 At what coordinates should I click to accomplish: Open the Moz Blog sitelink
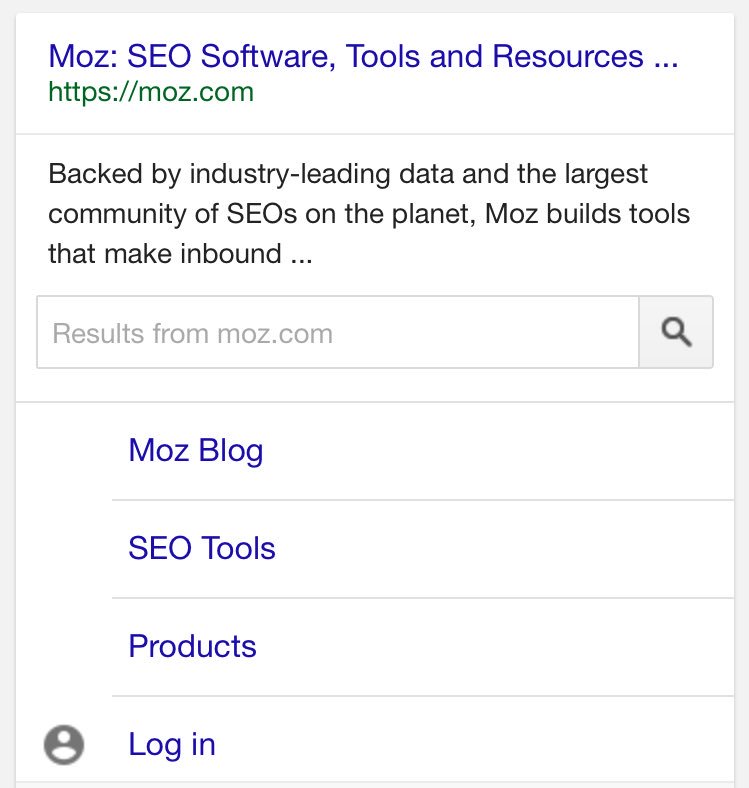point(196,451)
